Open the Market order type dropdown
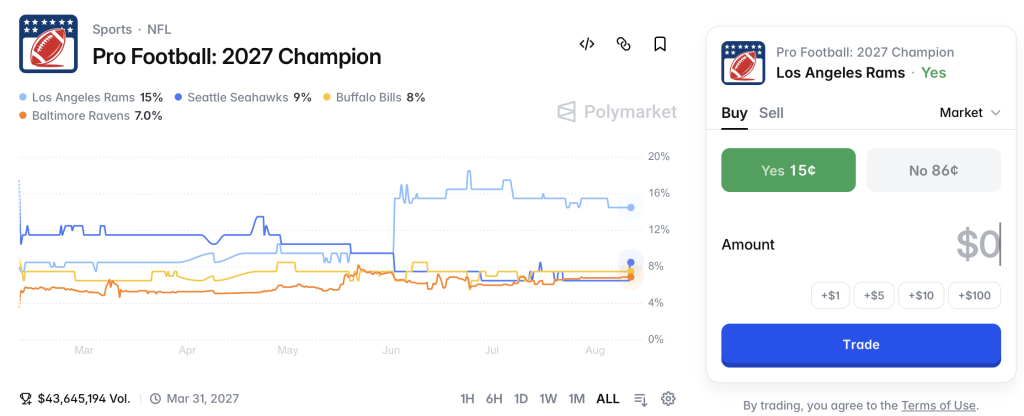This screenshot has width=1024, height=416. [x=970, y=112]
